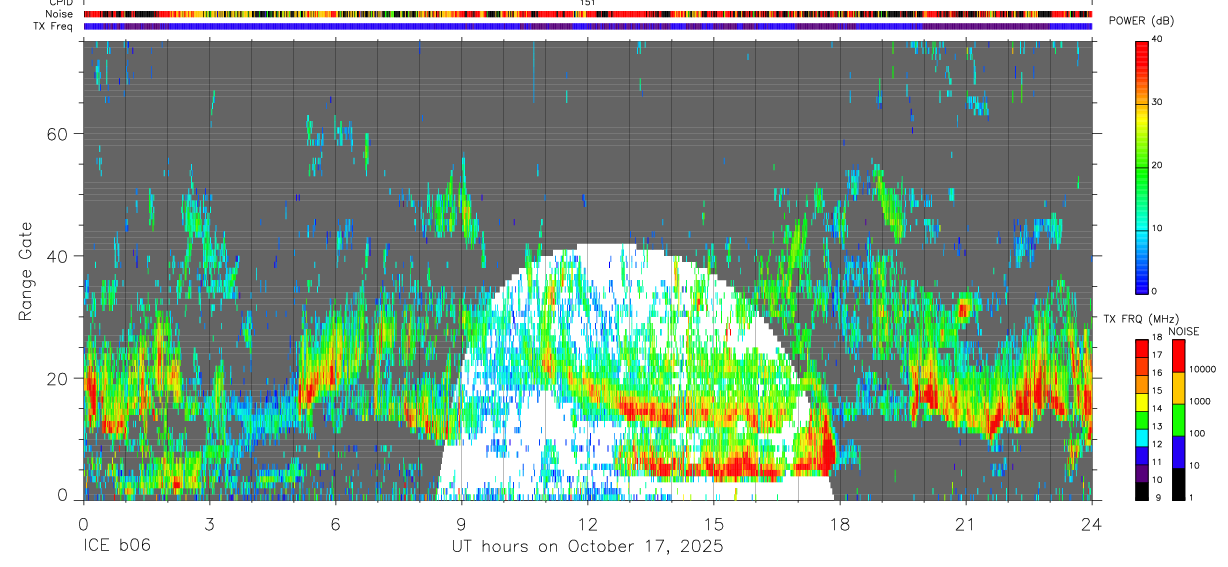Click the cyan segment of TX FRQ colorbar
1228x567 pixels.
coord(1141,438)
